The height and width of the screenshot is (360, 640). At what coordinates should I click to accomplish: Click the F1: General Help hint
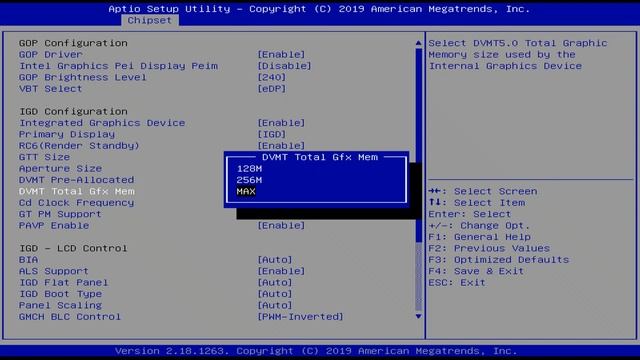pos(480,237)
